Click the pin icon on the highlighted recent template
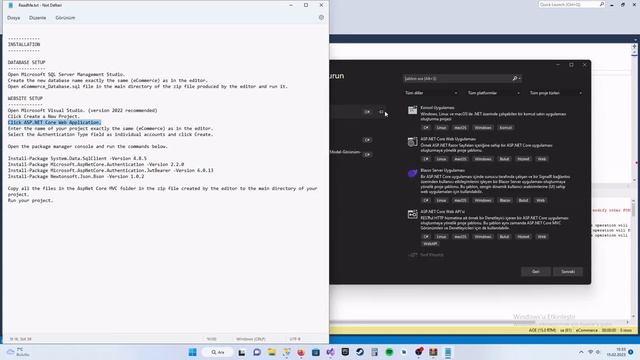The height and width of the screenshot is (360, 640). (381, 112)
